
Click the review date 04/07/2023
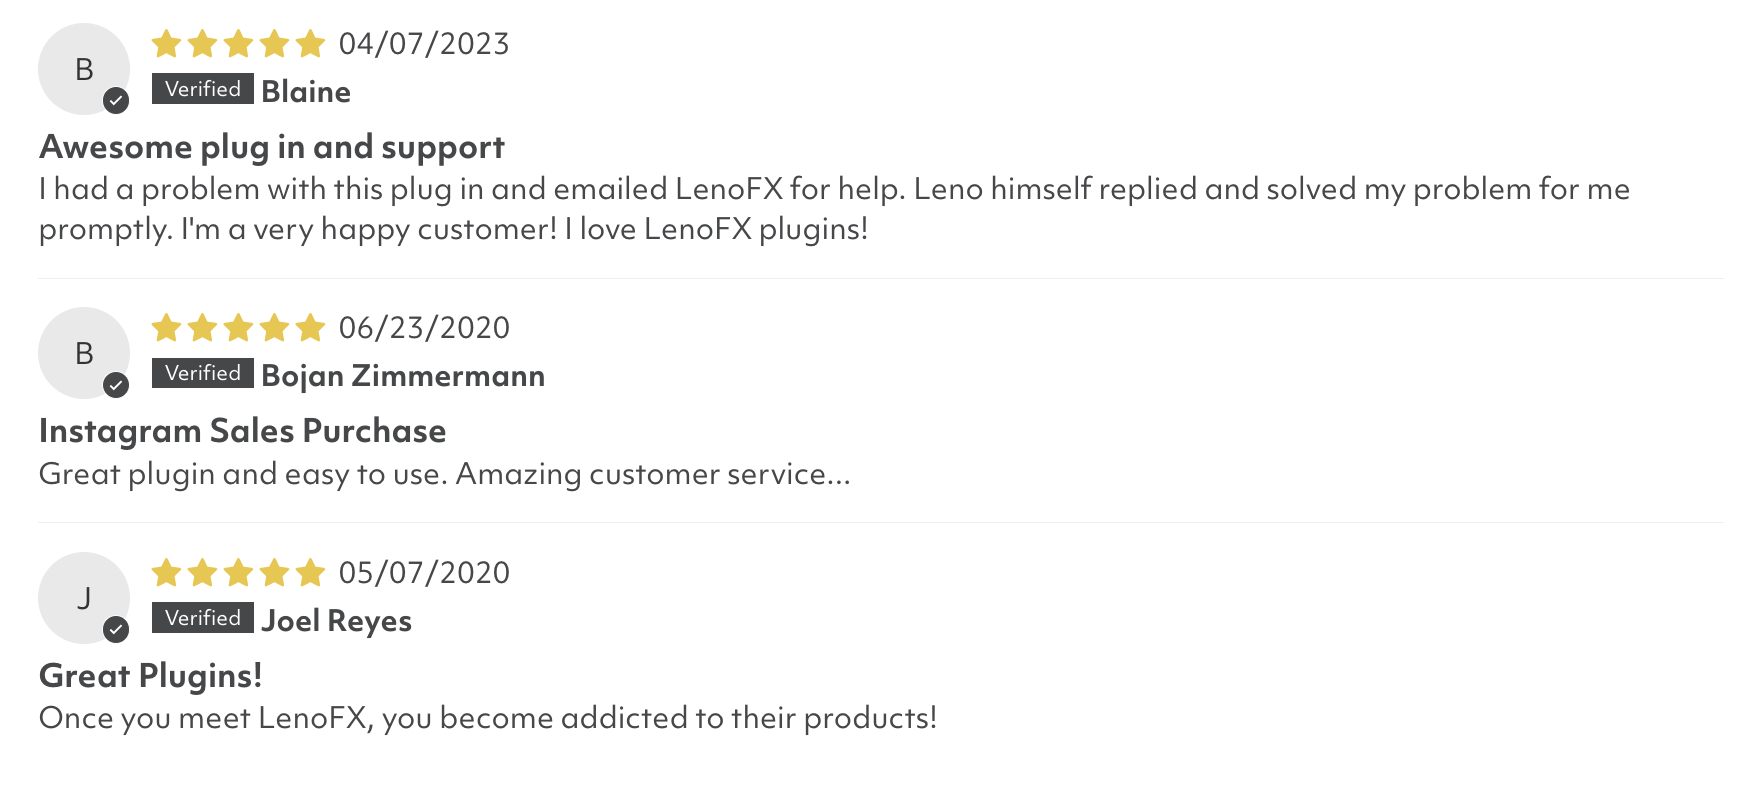424,44
